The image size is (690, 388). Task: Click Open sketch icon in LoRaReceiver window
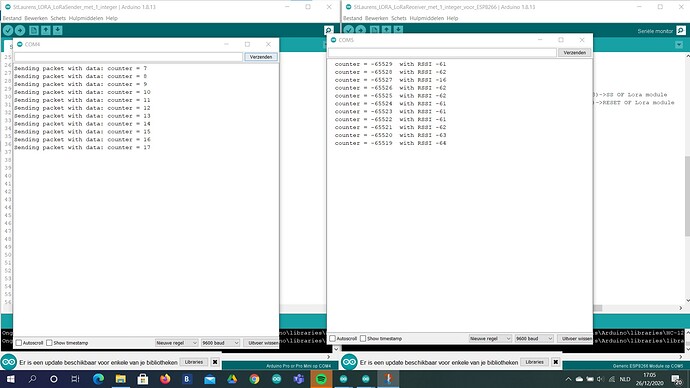386,29
